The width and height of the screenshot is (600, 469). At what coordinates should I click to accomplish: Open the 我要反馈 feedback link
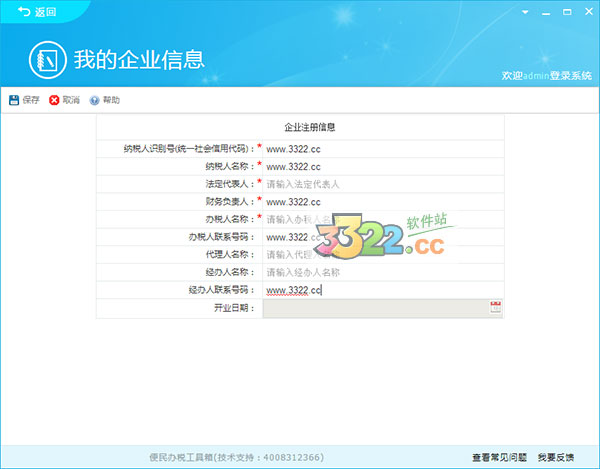click(x=556, y=457)
